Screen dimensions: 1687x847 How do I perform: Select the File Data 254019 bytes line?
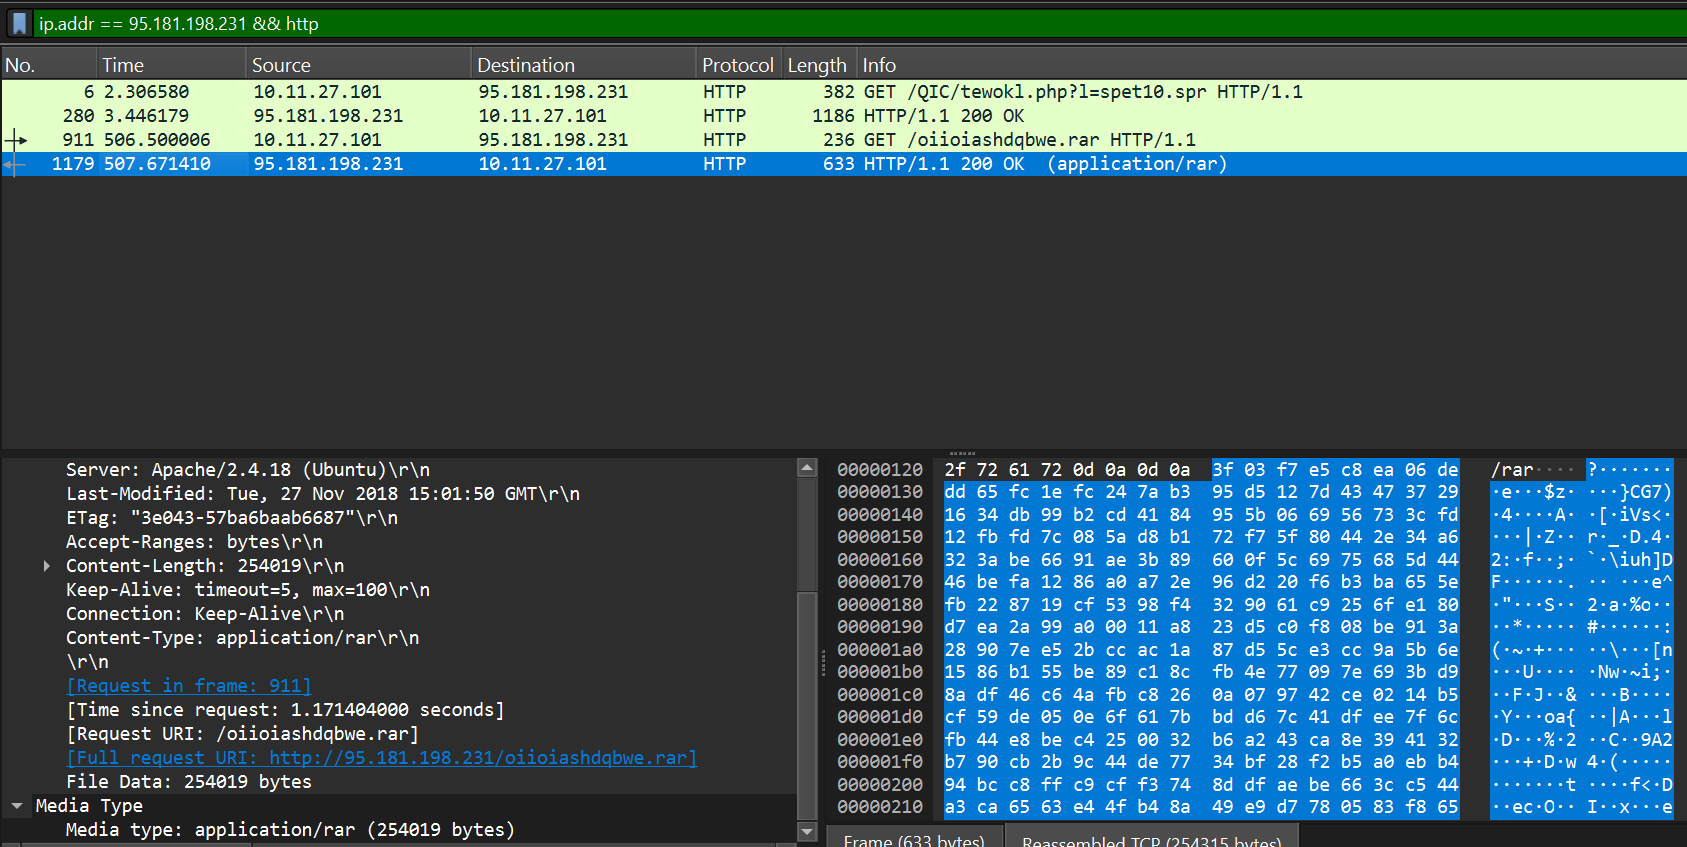click(x=189, y=782)
